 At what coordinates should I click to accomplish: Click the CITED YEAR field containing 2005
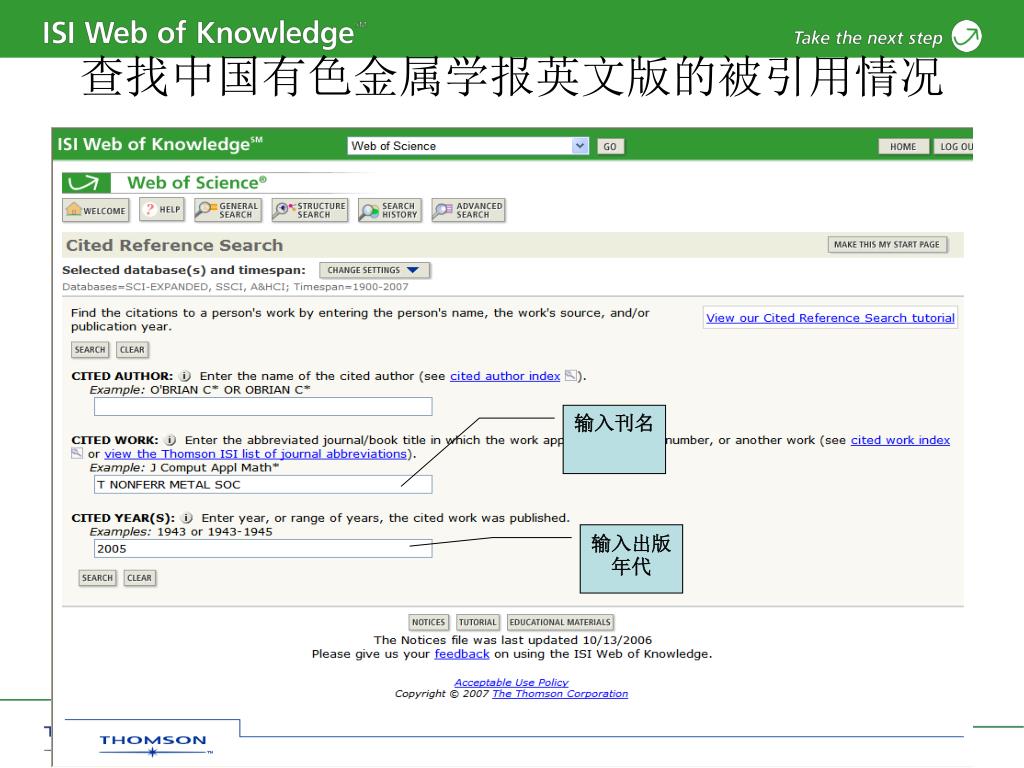[x=263, y=549]
